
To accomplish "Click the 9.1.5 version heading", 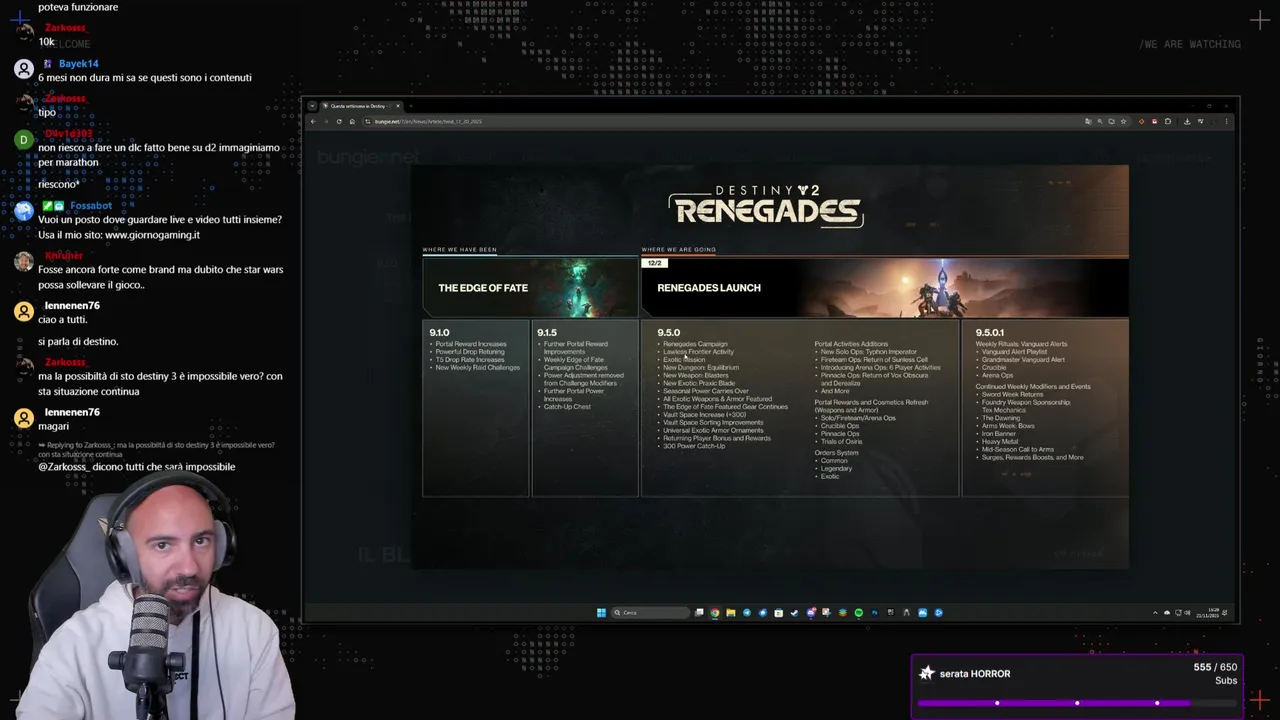I will 546,332.
